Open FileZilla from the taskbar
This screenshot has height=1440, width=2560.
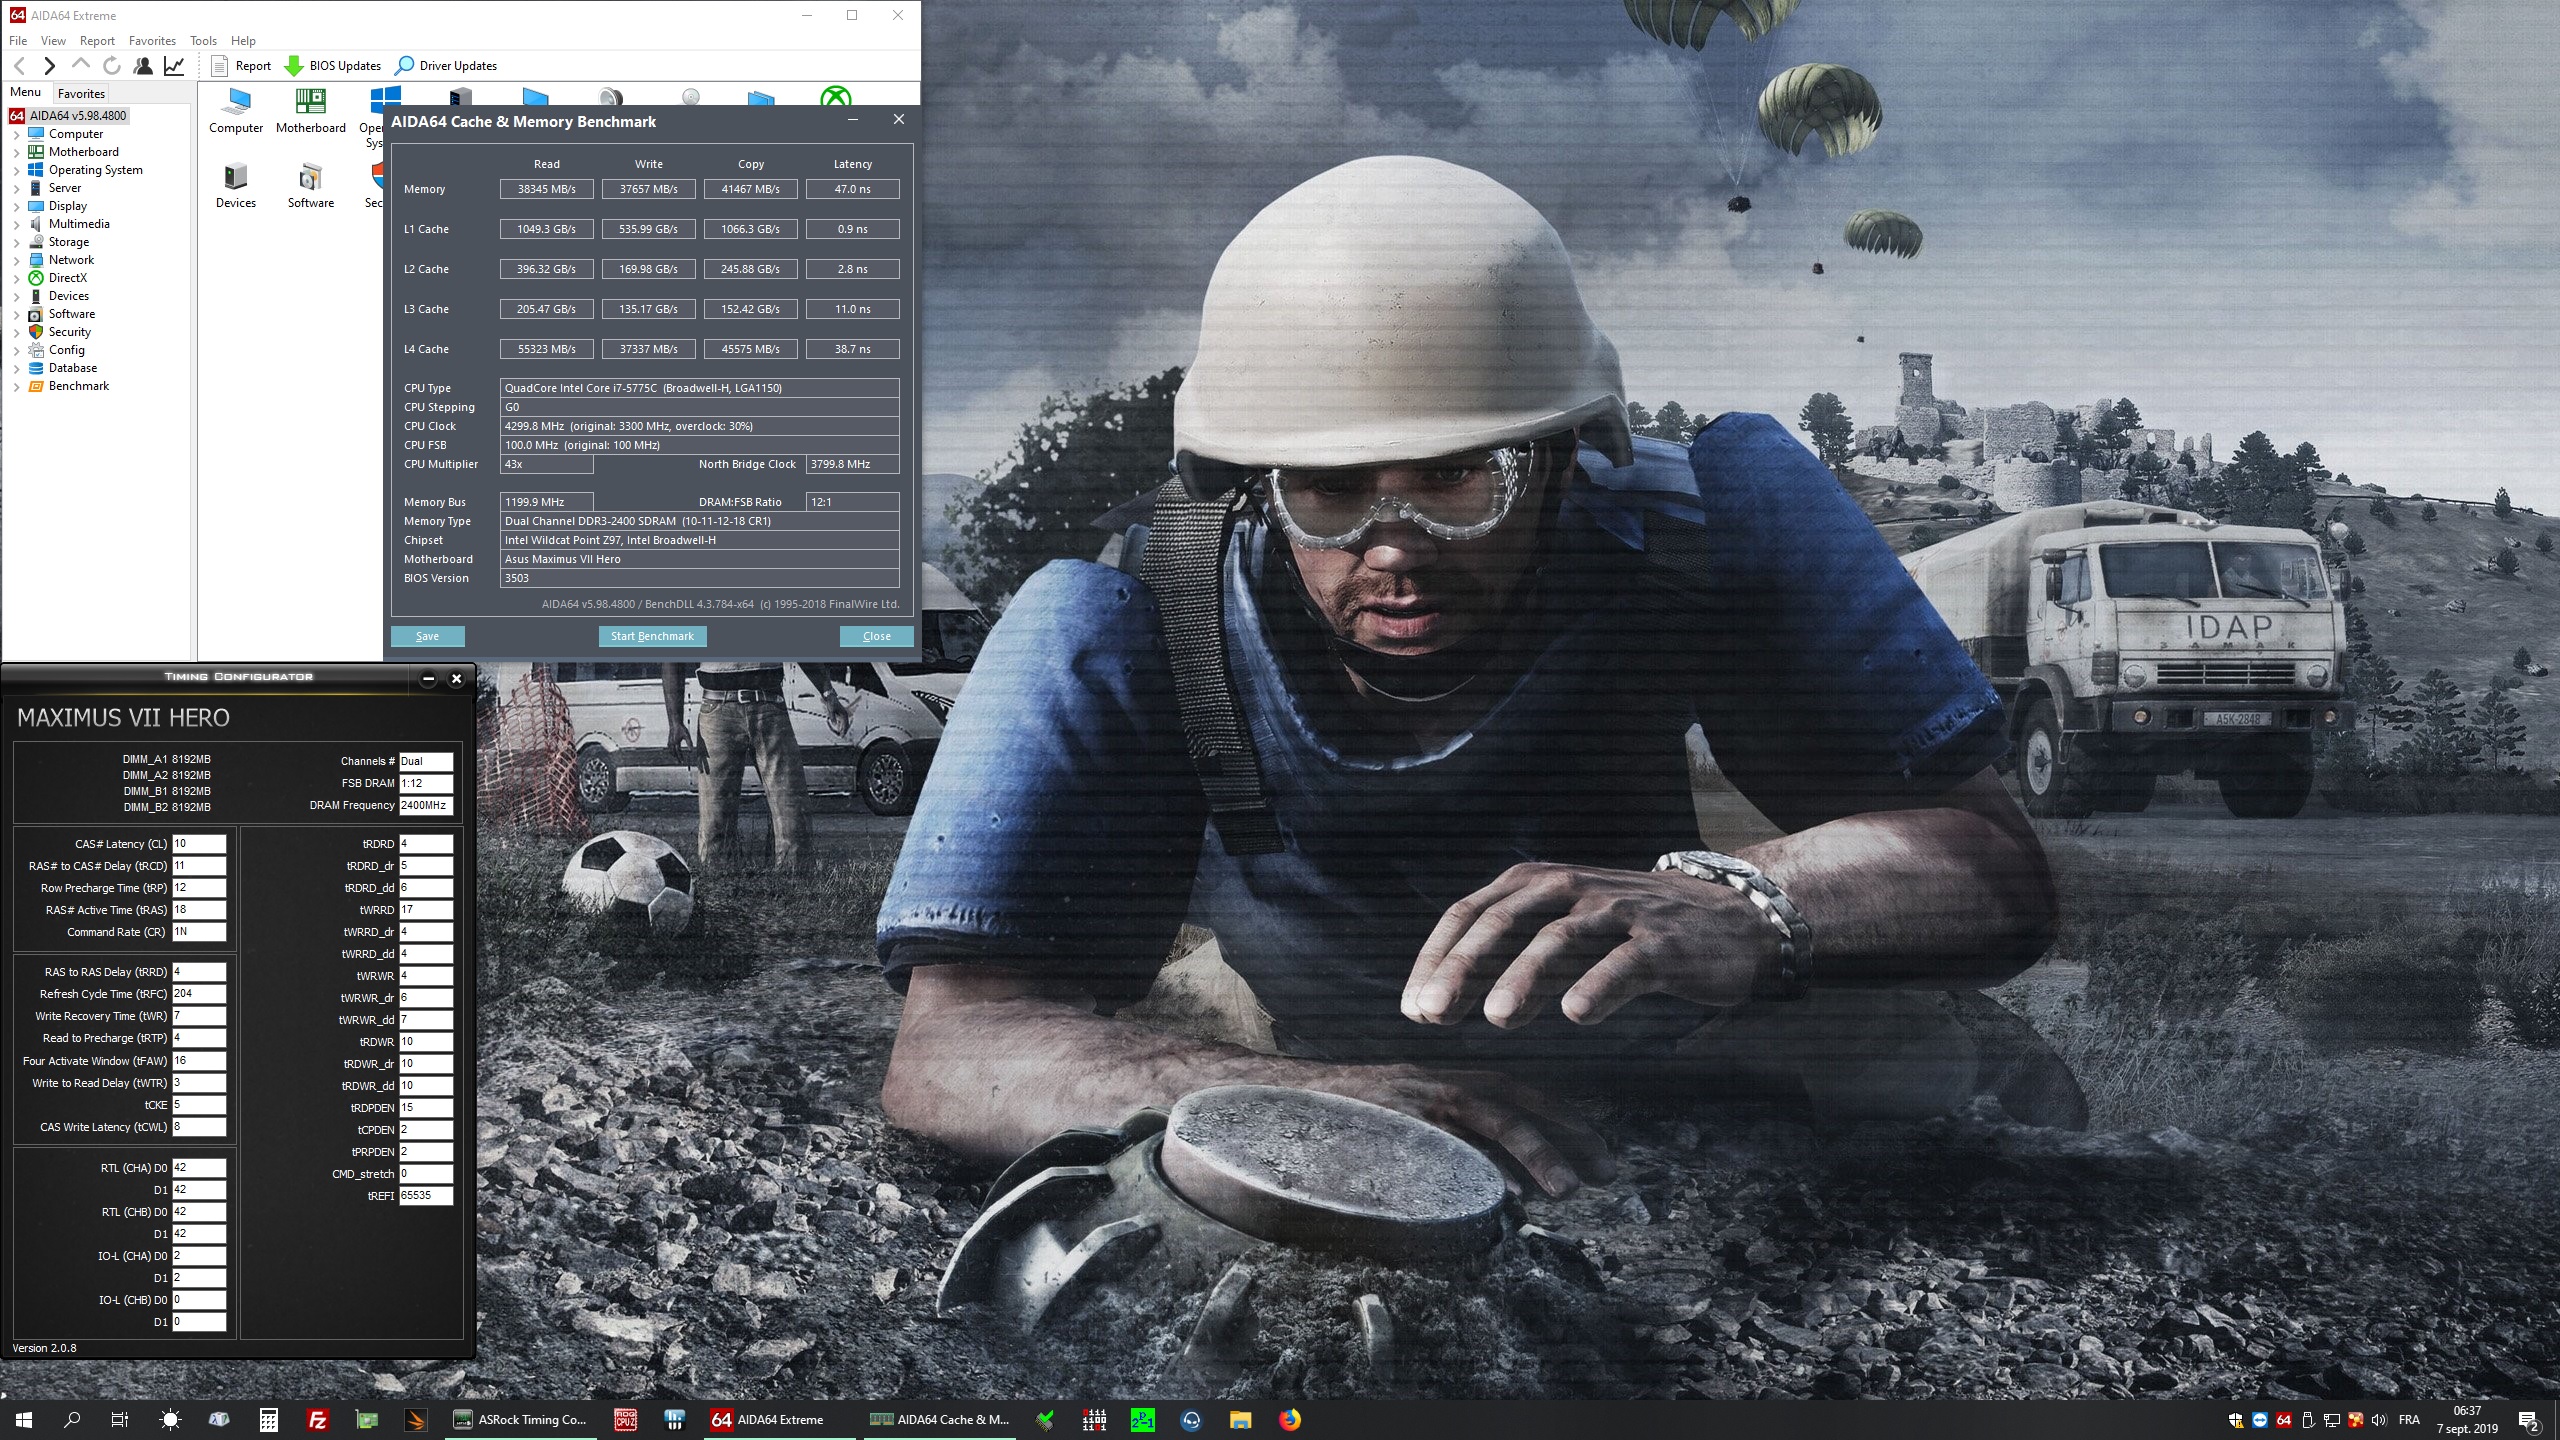317,1419
